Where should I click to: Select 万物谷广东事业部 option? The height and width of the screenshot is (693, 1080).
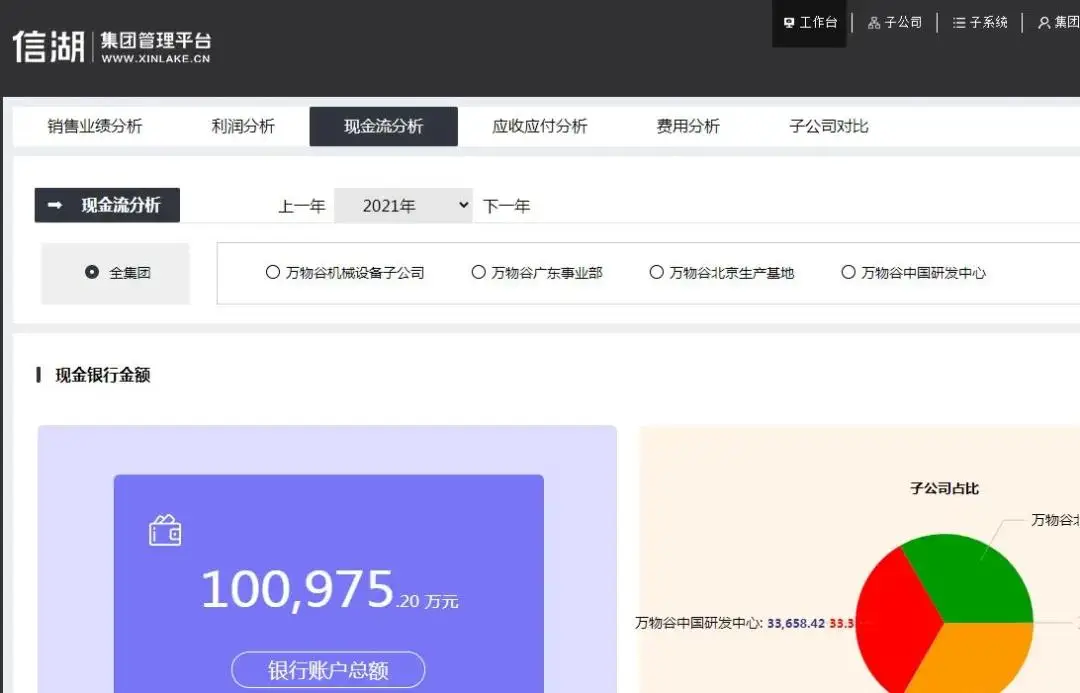(x=479, y=271)
